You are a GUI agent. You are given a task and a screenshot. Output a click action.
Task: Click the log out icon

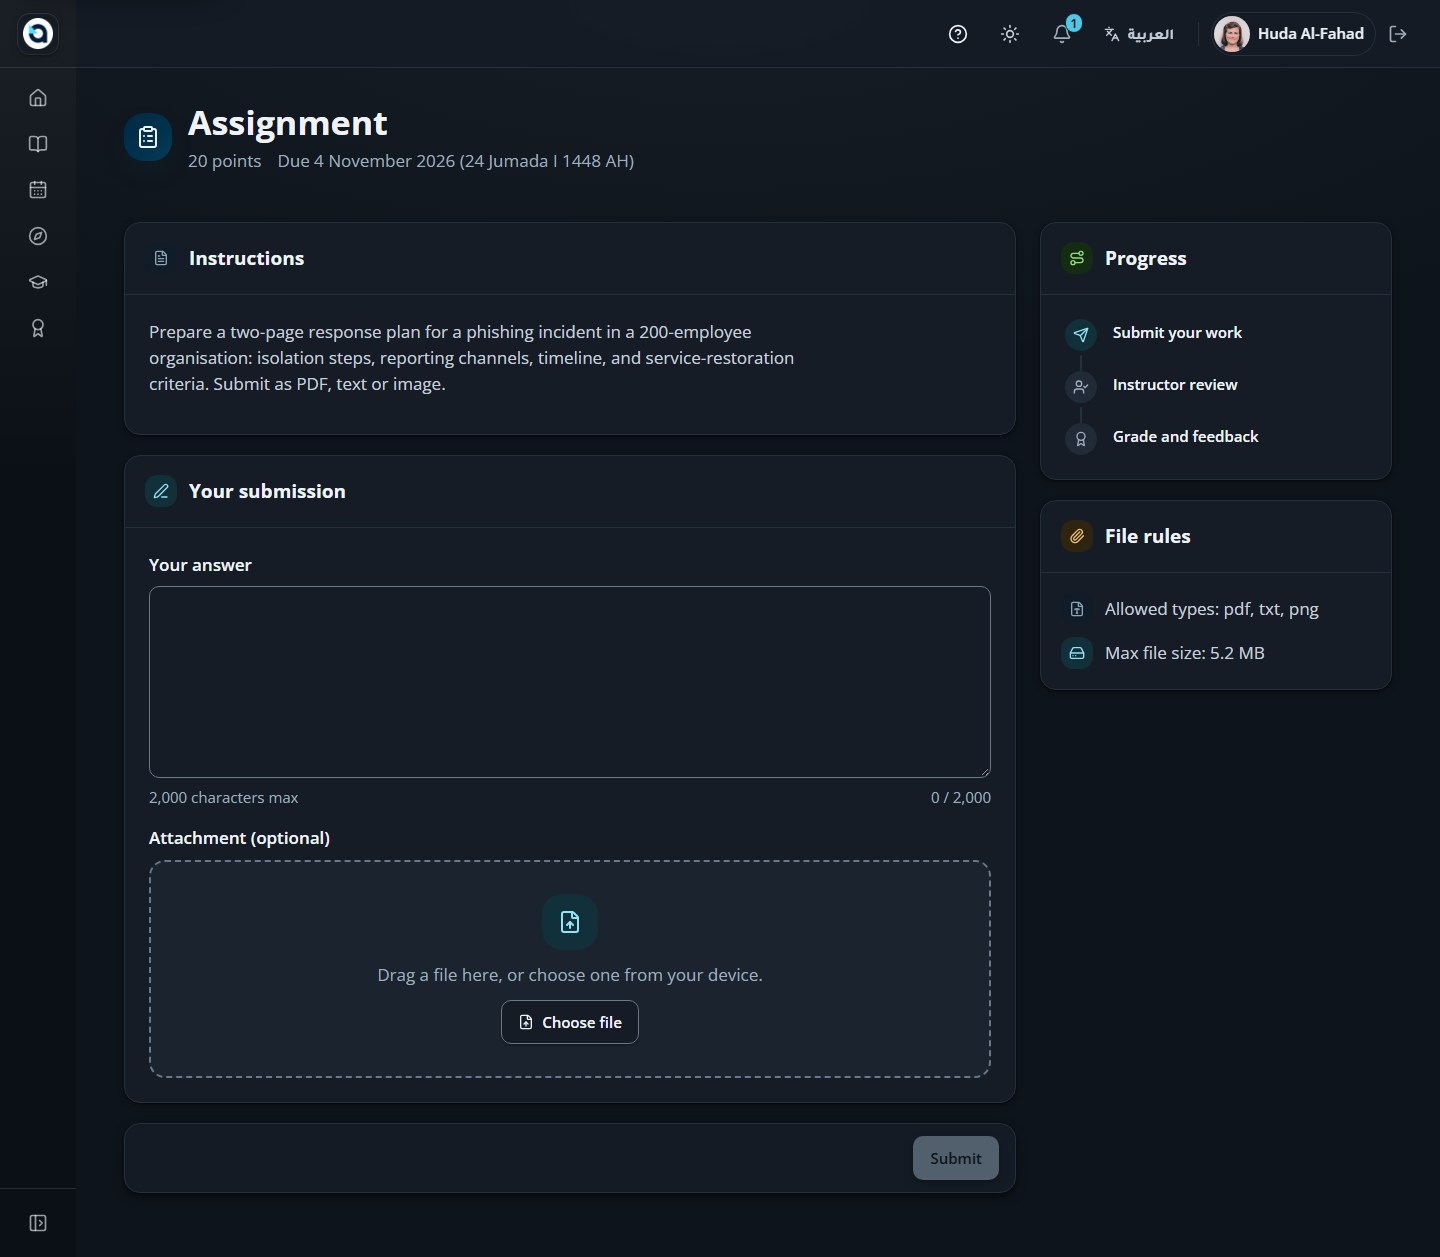1398,34
